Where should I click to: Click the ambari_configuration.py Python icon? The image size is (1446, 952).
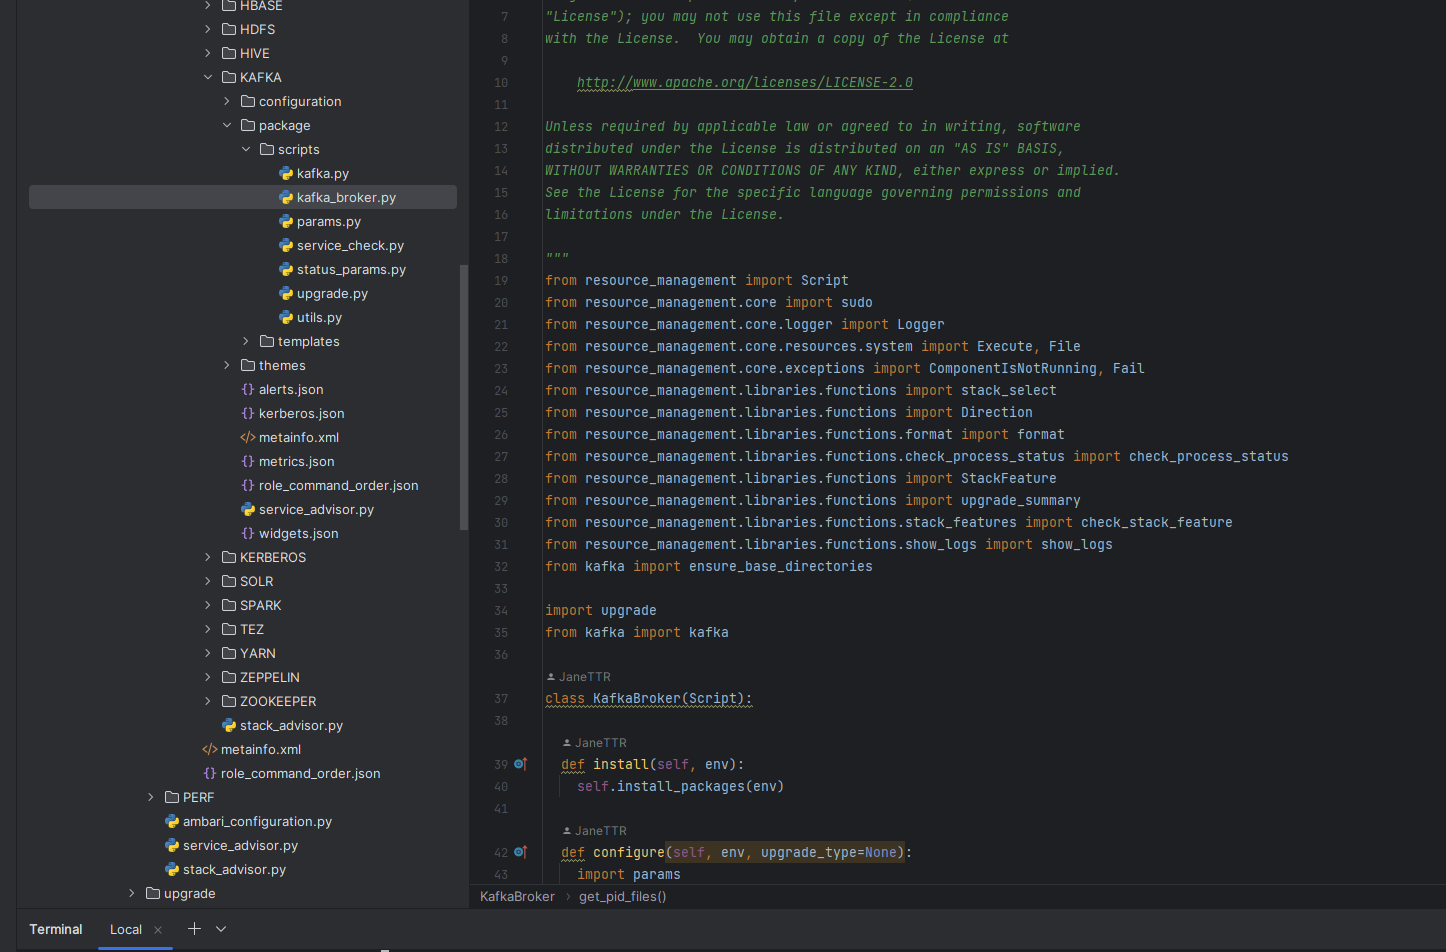click(172, 821)
